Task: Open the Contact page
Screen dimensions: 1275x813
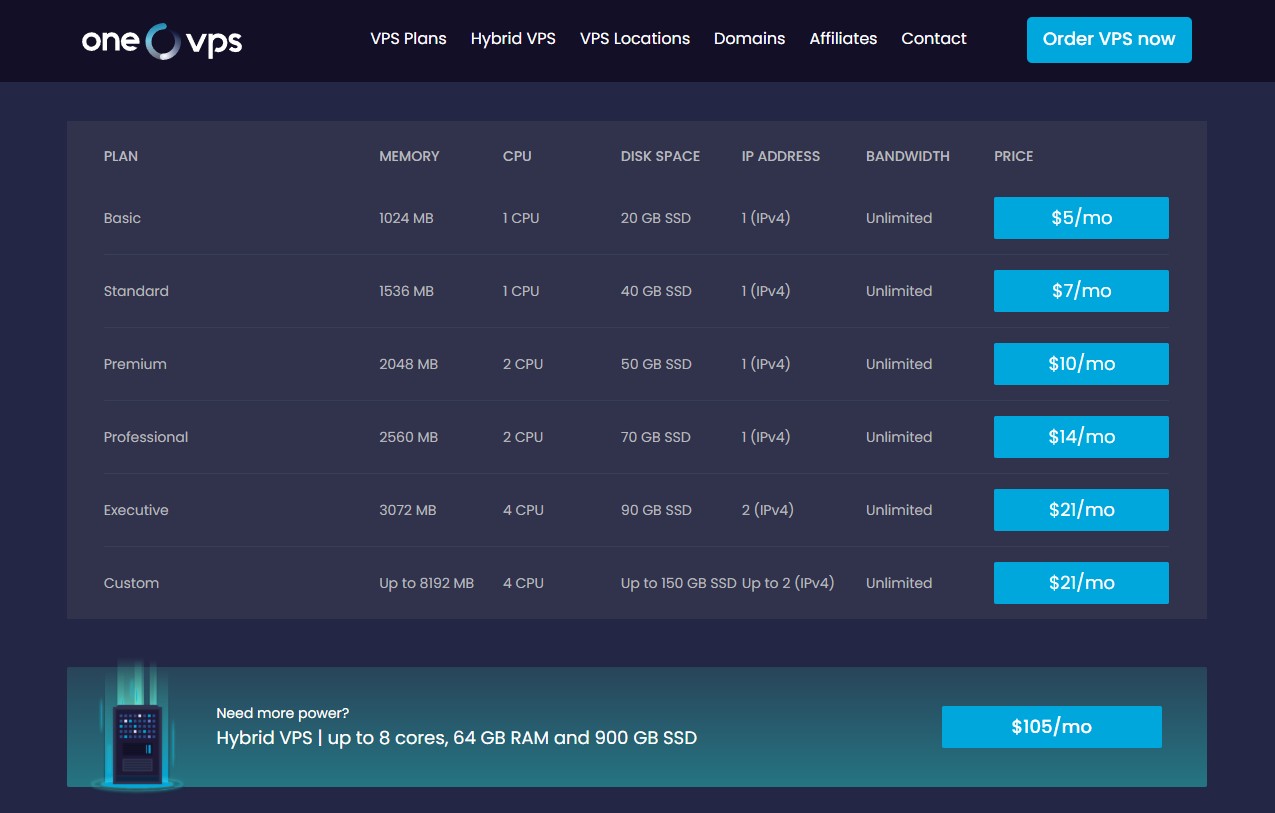Action: [934, 38]
